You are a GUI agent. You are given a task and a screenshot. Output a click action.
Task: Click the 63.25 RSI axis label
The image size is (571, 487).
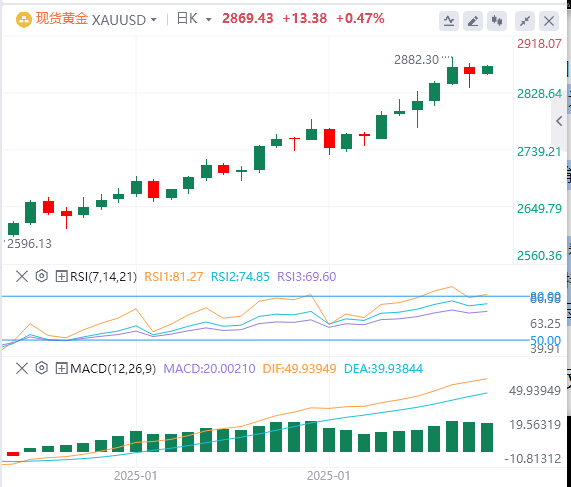(545, 323)
